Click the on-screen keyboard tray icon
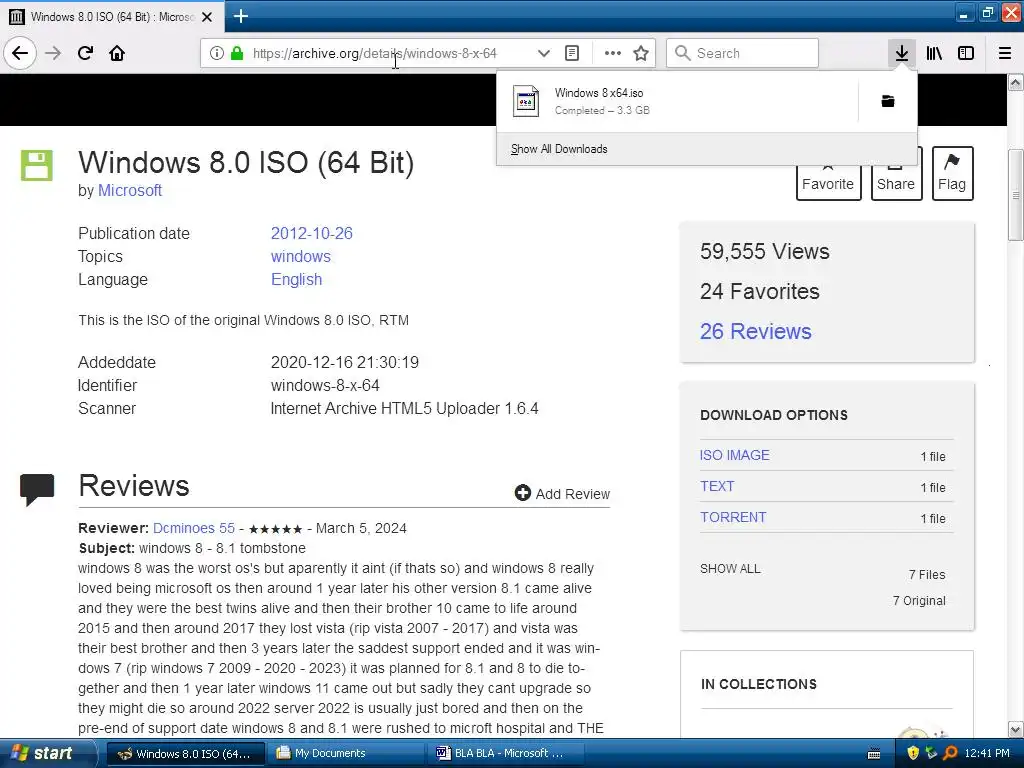 tap(874, 754)
